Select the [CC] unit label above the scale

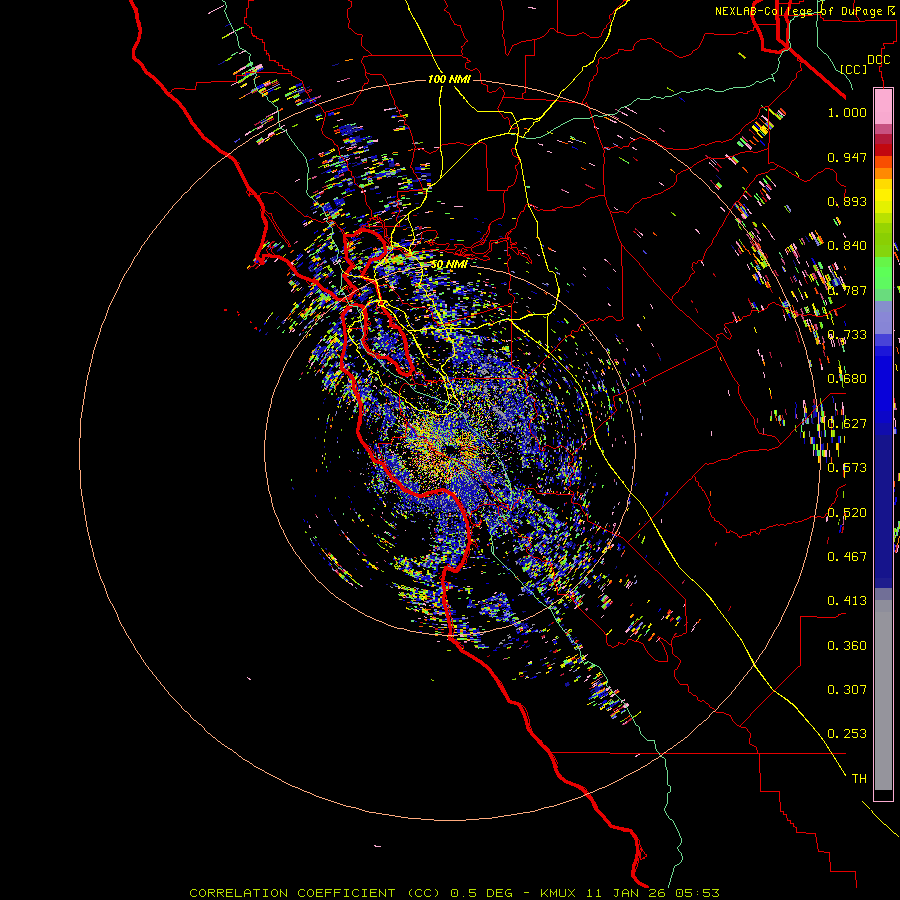tap(854, 69)
